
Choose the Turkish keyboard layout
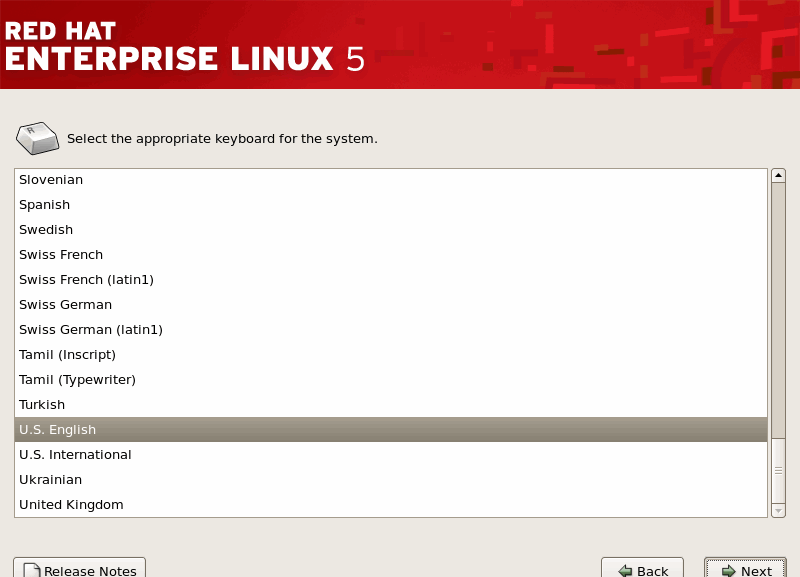coord(42,405)
